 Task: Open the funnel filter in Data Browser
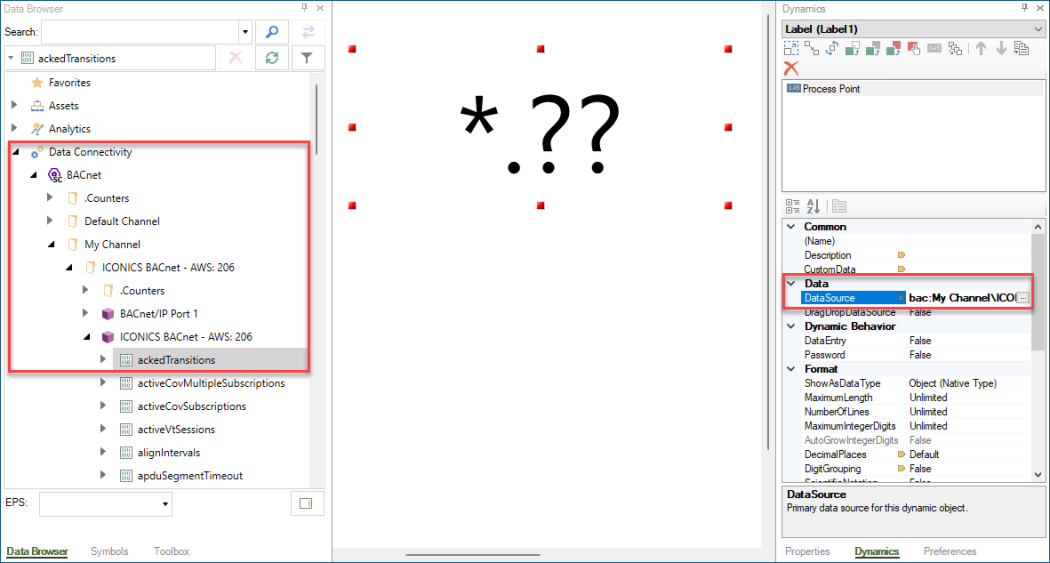[307, 58]
